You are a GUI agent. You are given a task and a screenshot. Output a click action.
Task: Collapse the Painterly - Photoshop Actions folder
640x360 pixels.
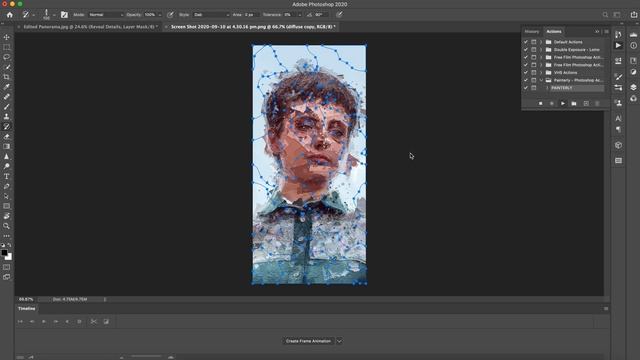tap(541, 80)
